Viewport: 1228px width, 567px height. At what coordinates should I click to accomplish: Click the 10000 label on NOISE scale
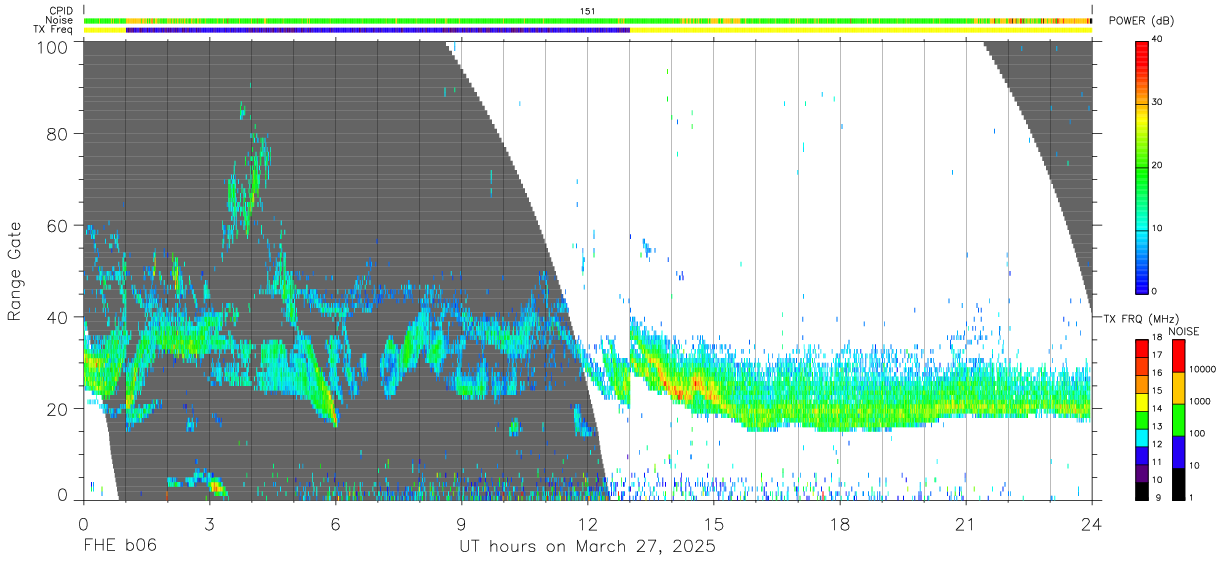coord(1202,369)
